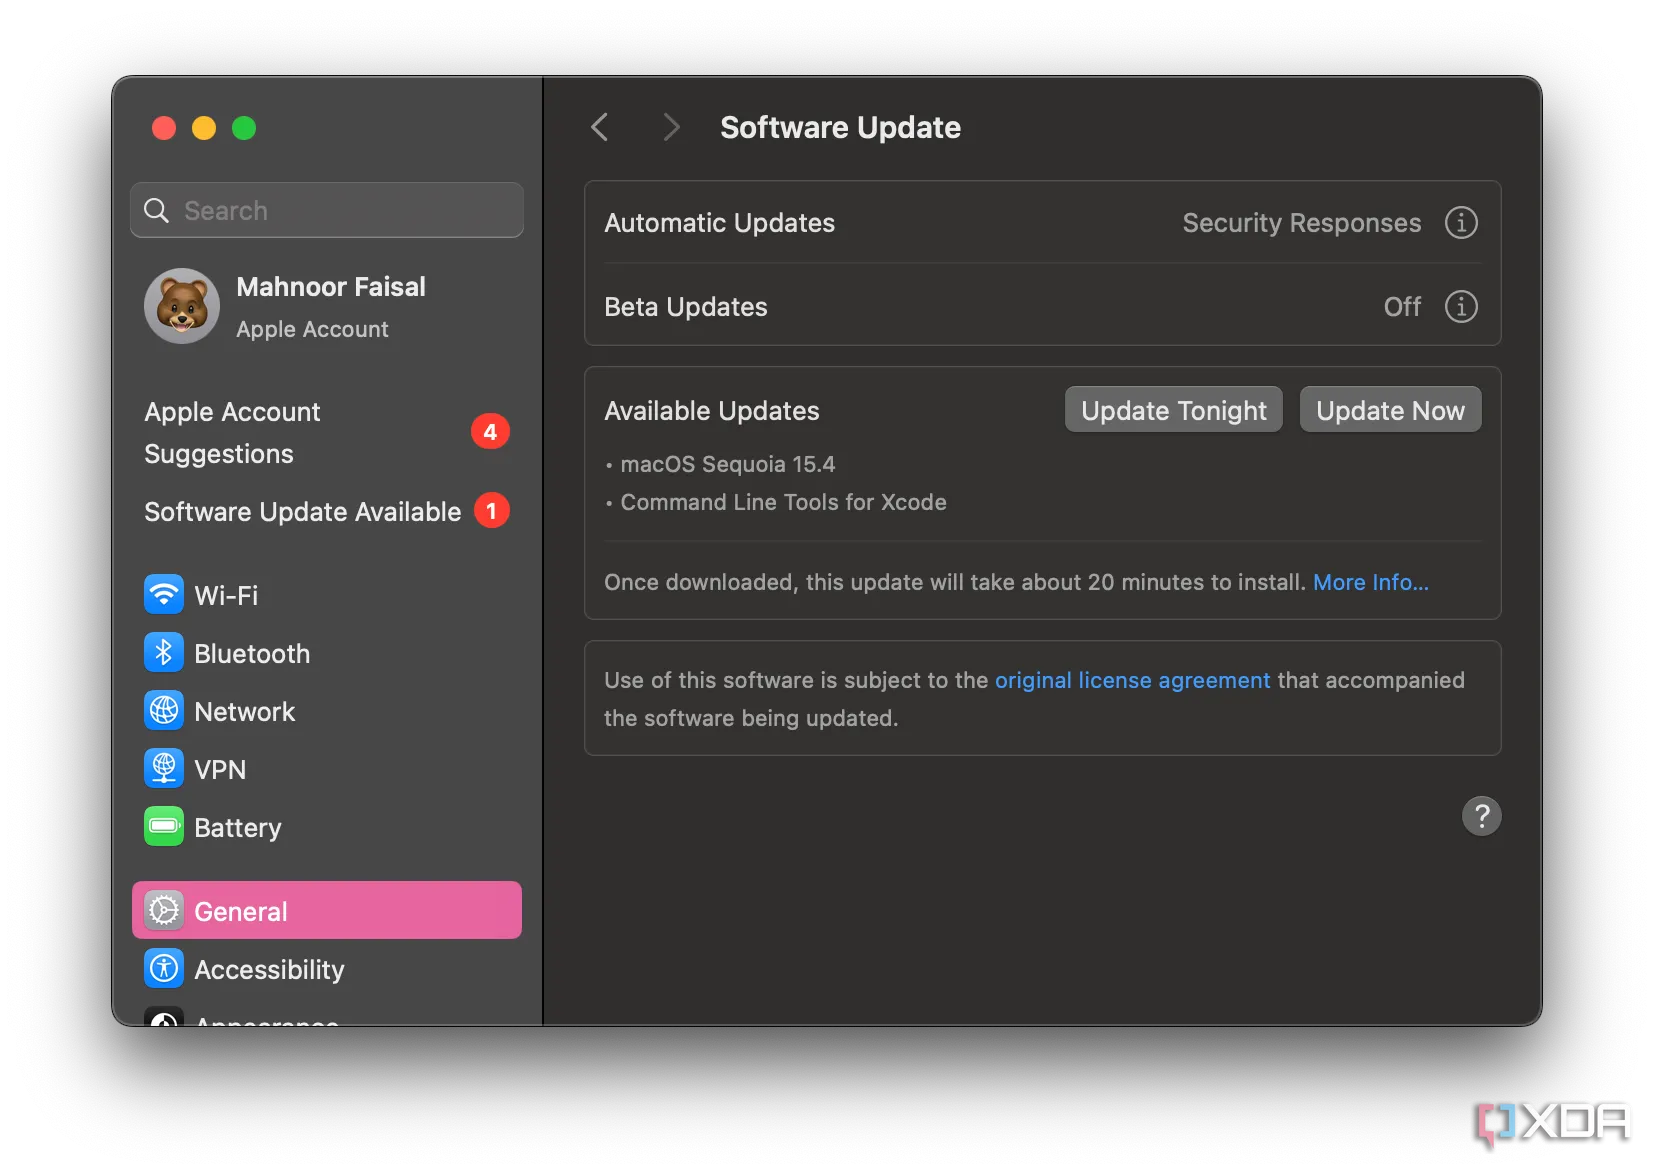Open Accessibility settings

327,969
